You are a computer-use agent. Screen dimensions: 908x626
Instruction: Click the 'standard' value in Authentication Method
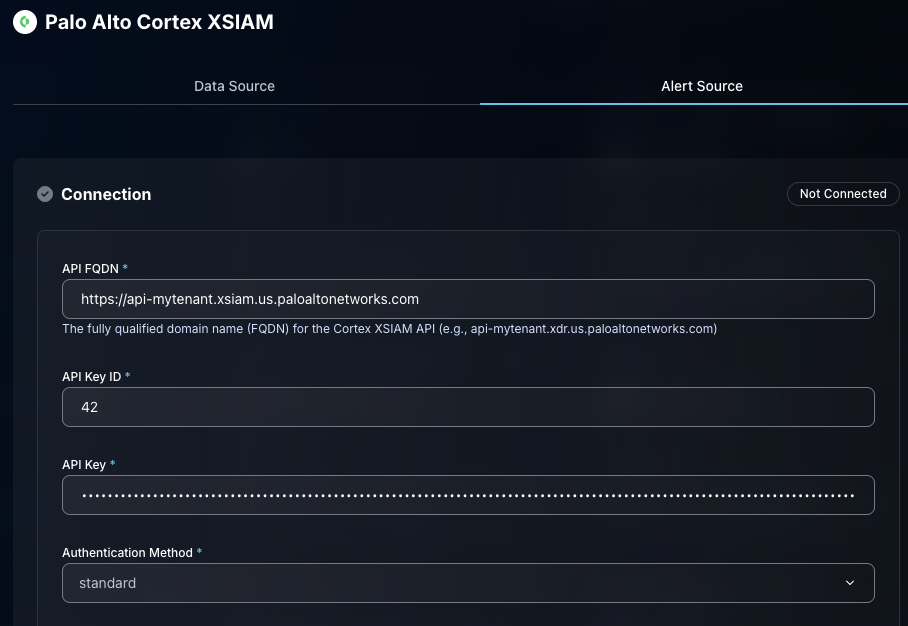tap(108, 583)
